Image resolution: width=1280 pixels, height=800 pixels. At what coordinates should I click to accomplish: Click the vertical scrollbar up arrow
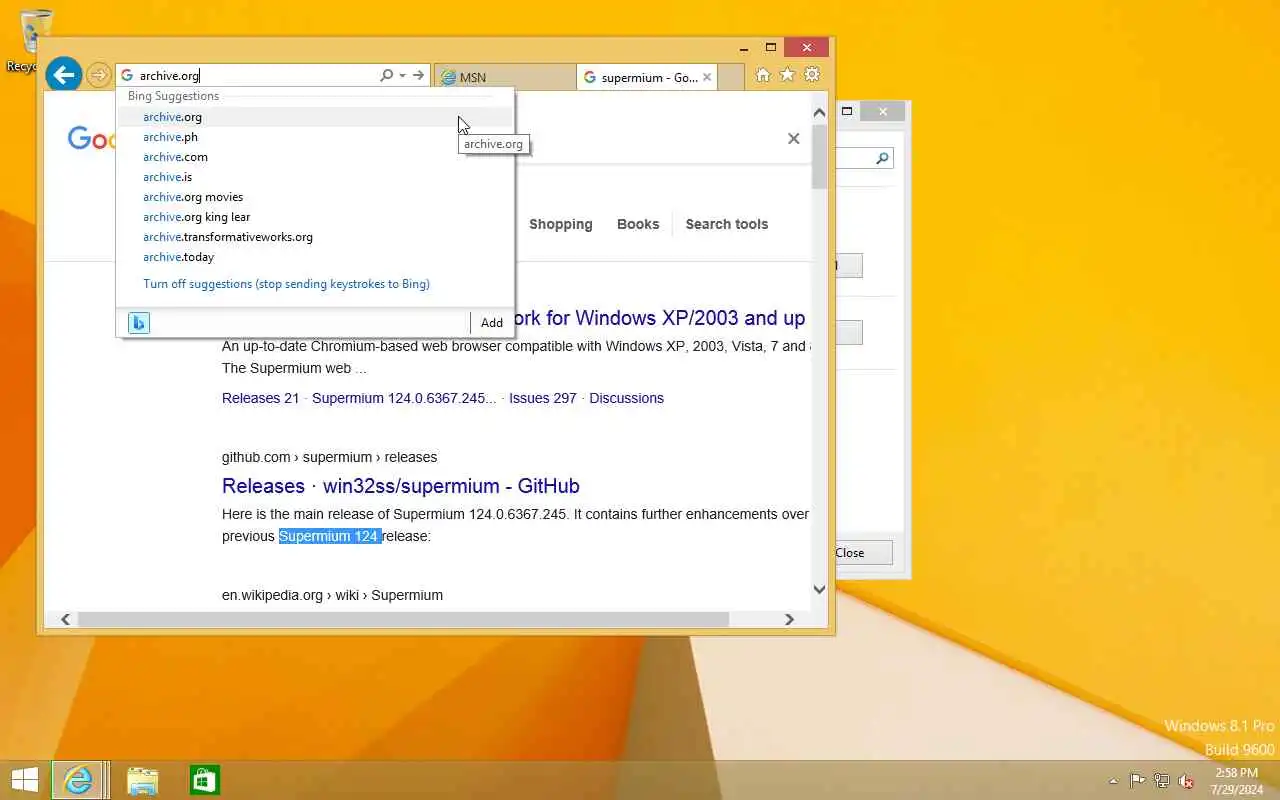click(820, 112)
